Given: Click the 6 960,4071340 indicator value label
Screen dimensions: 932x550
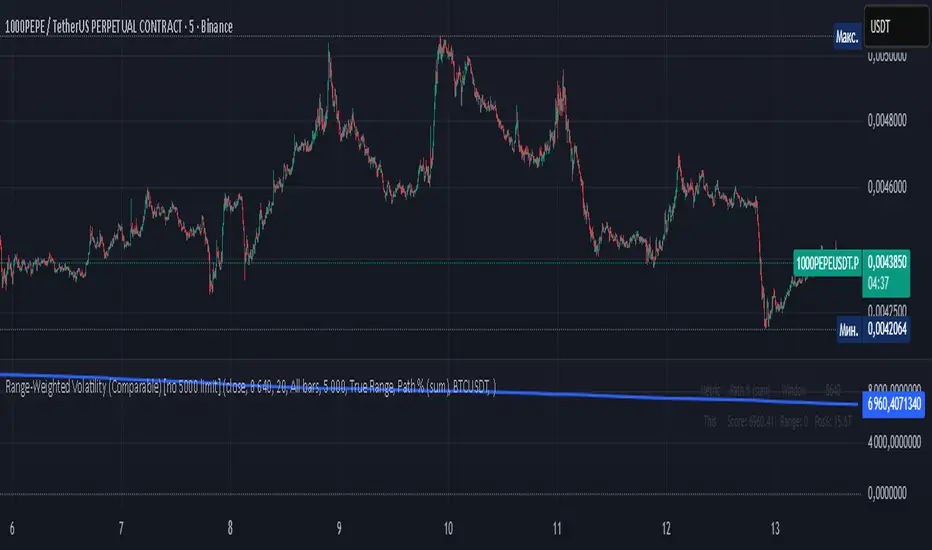Looking at the screenshot, I should tap(893, 404).
